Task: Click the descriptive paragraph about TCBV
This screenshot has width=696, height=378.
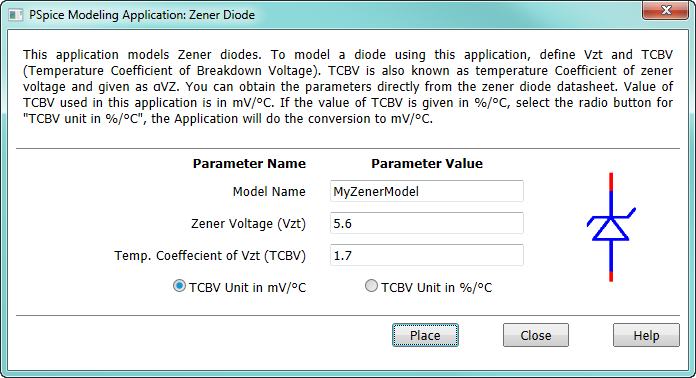Action: point(348,87)
